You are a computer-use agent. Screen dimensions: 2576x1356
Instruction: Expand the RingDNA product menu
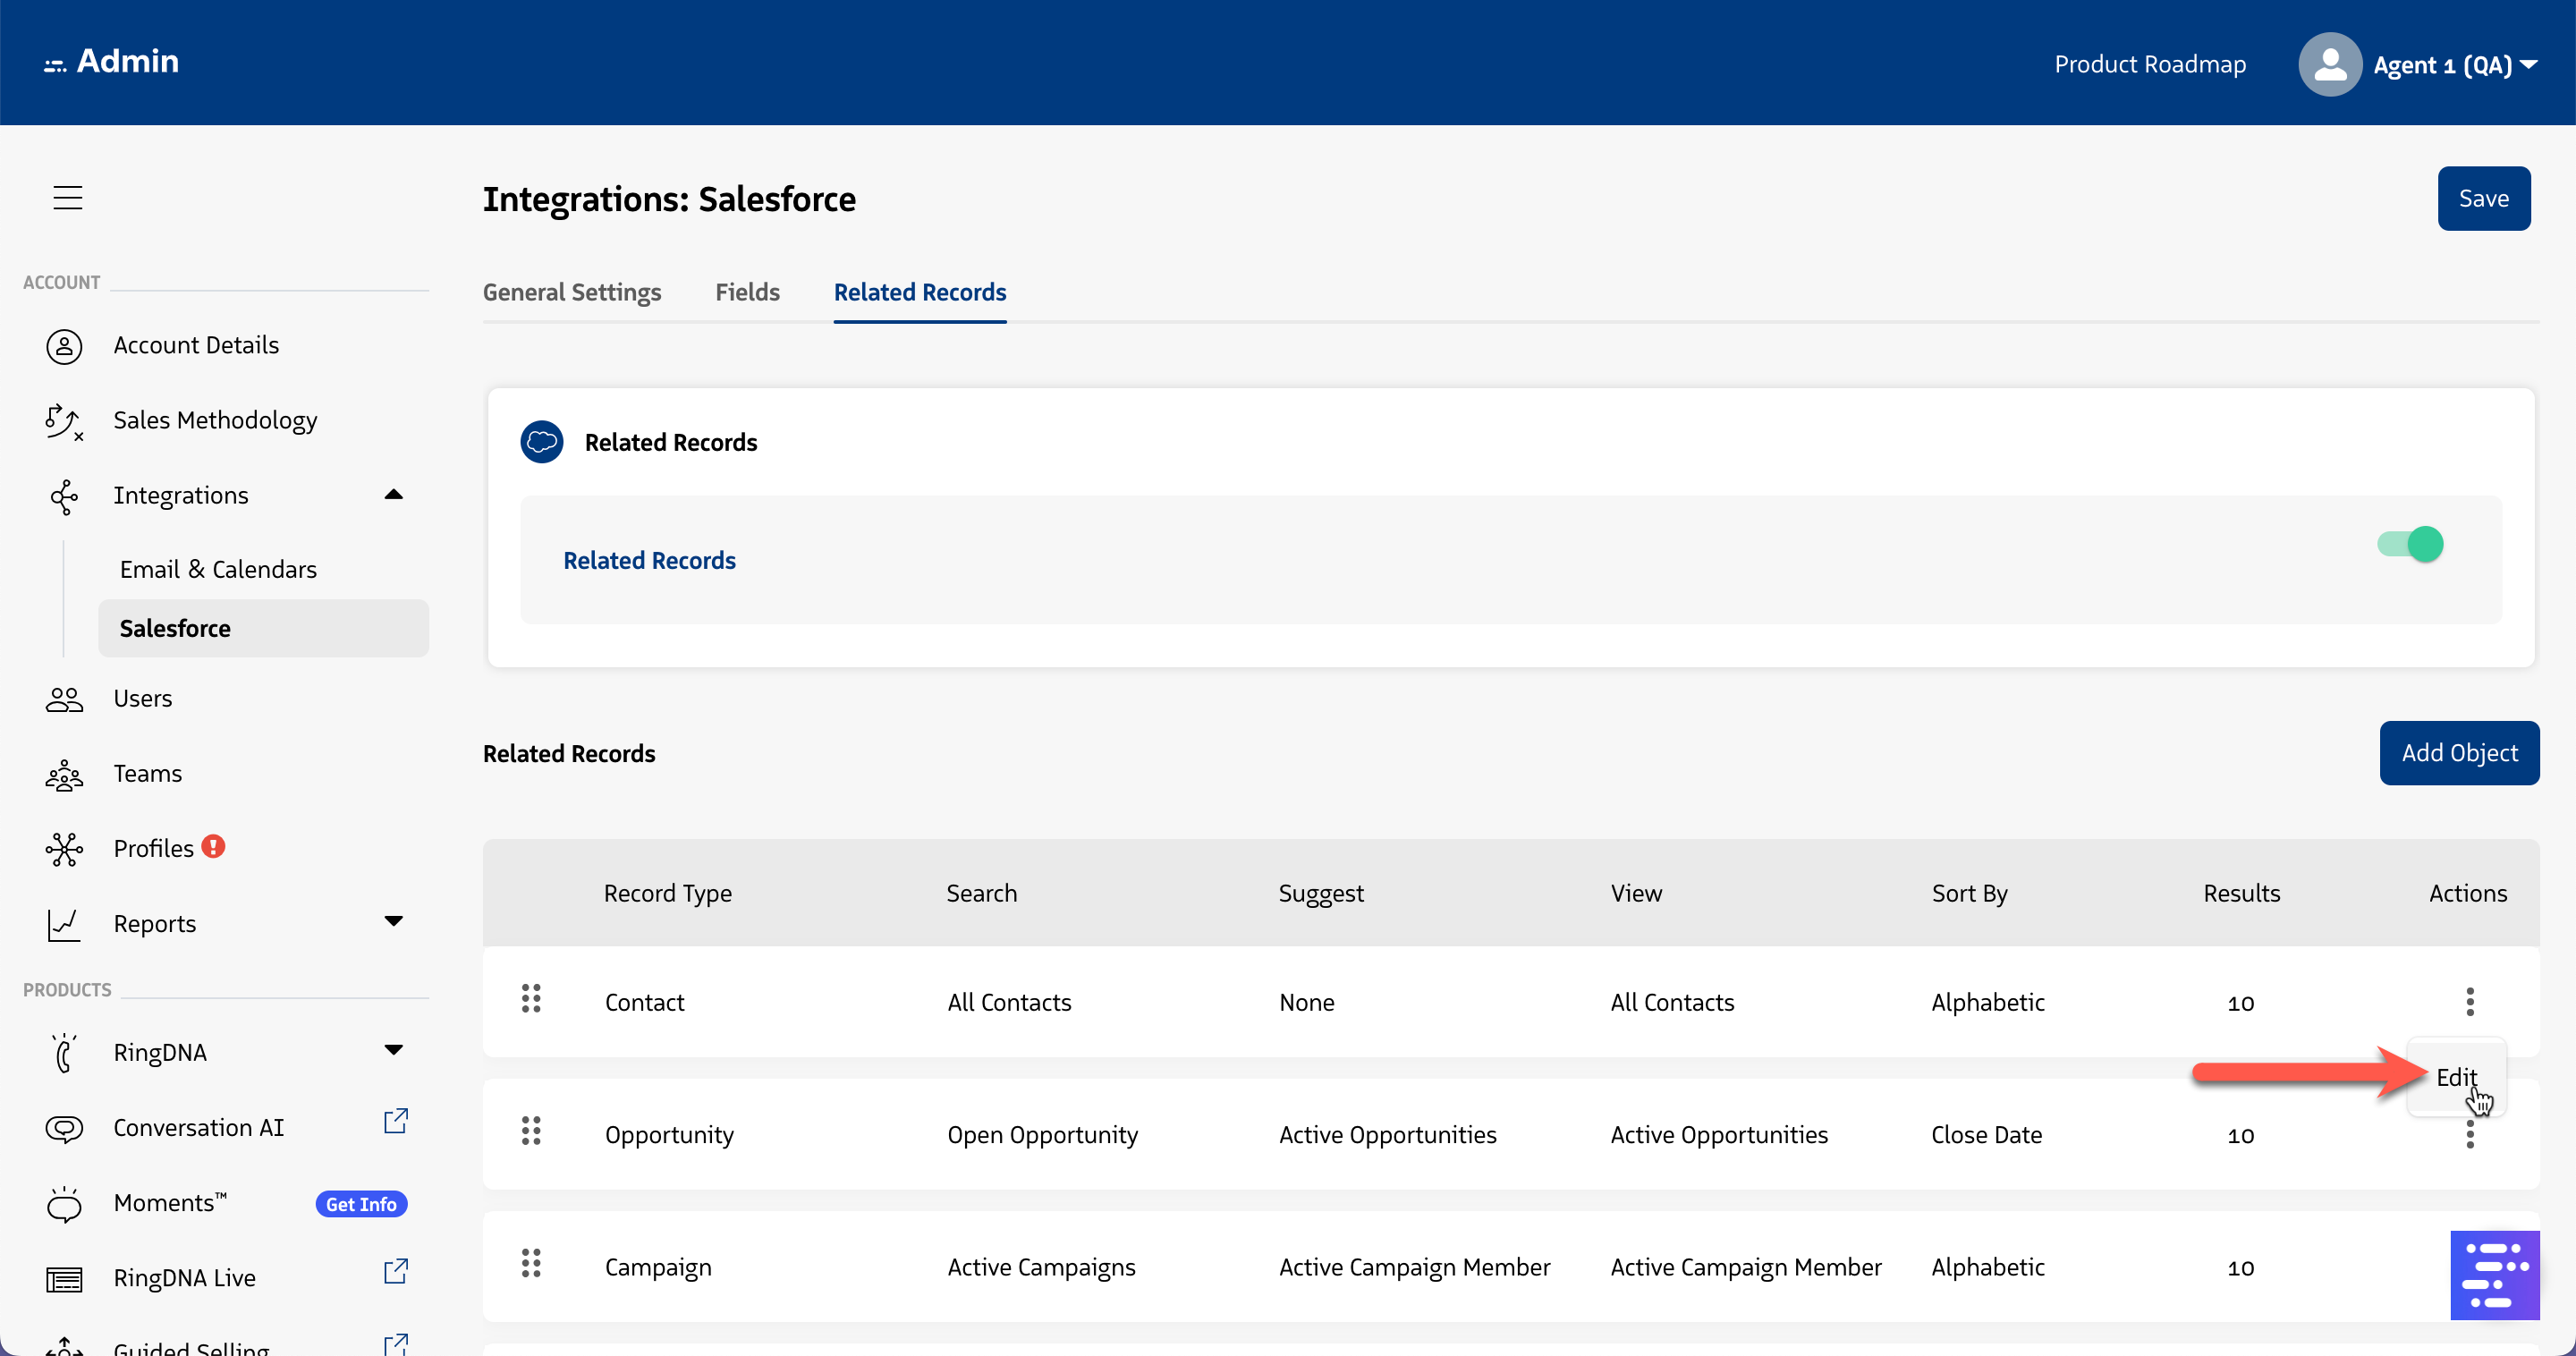click(x=394, y=1051)
